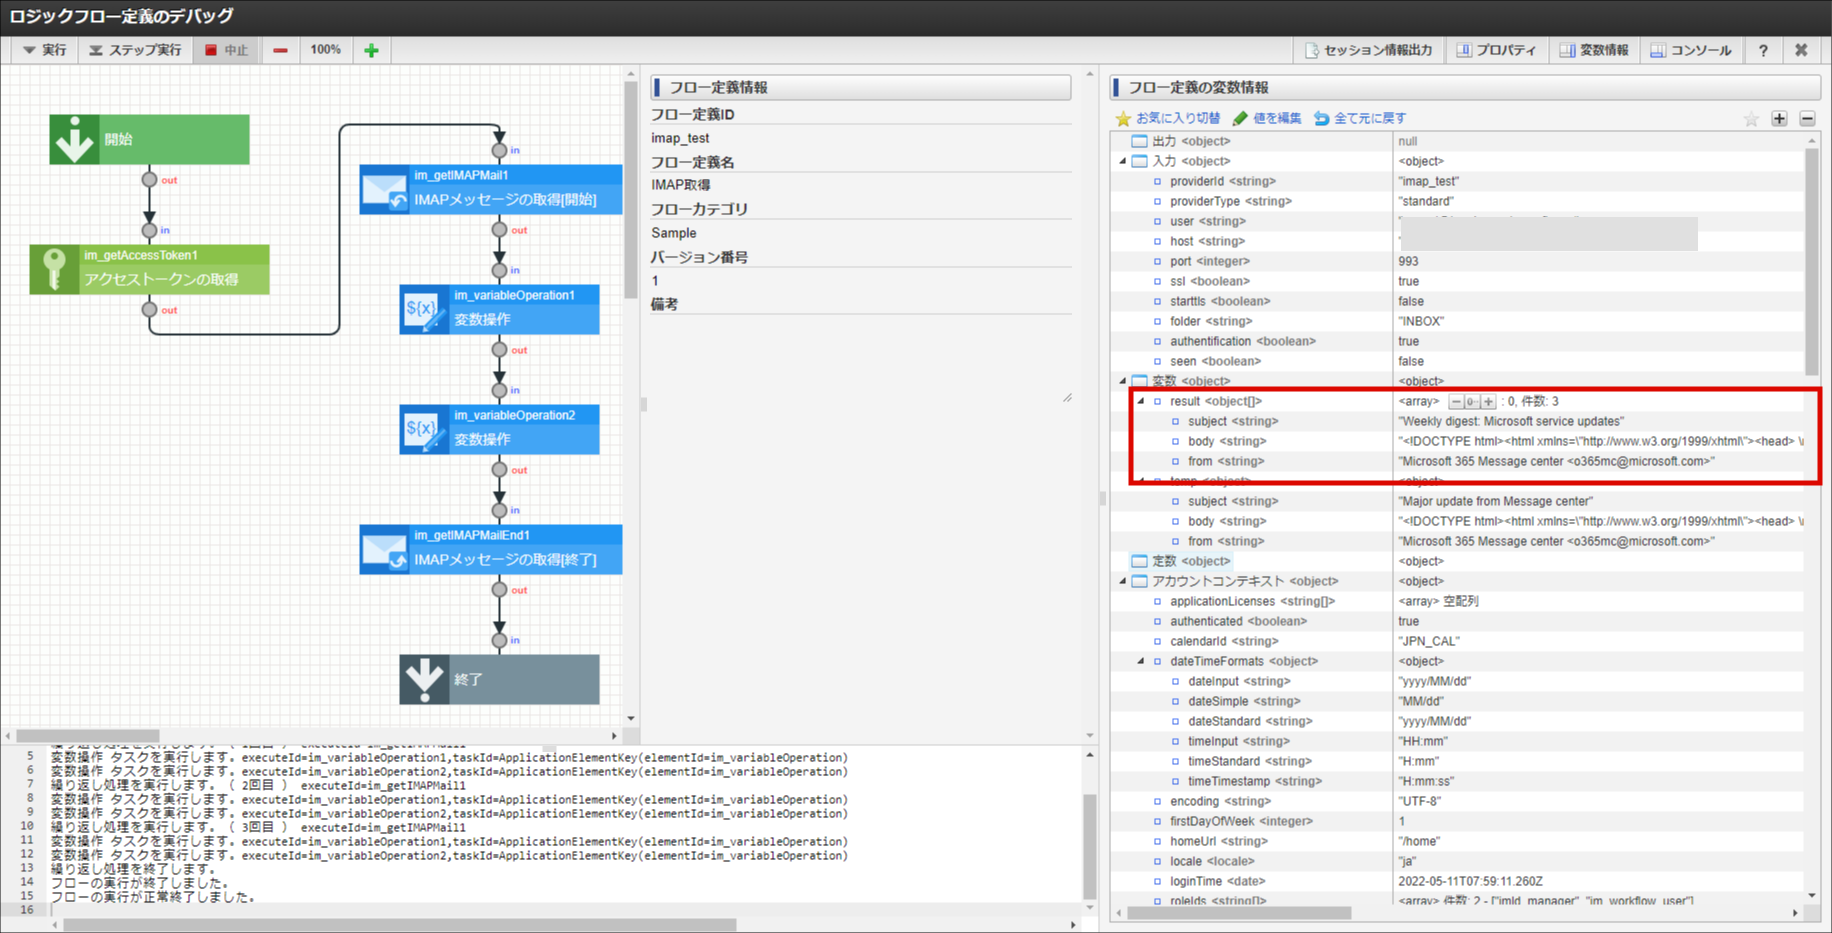The width and height of the screenshot is (1832, 933).
Task: Select the IMAPメッセージの取得[終了] node
Action: pos(491,549)
